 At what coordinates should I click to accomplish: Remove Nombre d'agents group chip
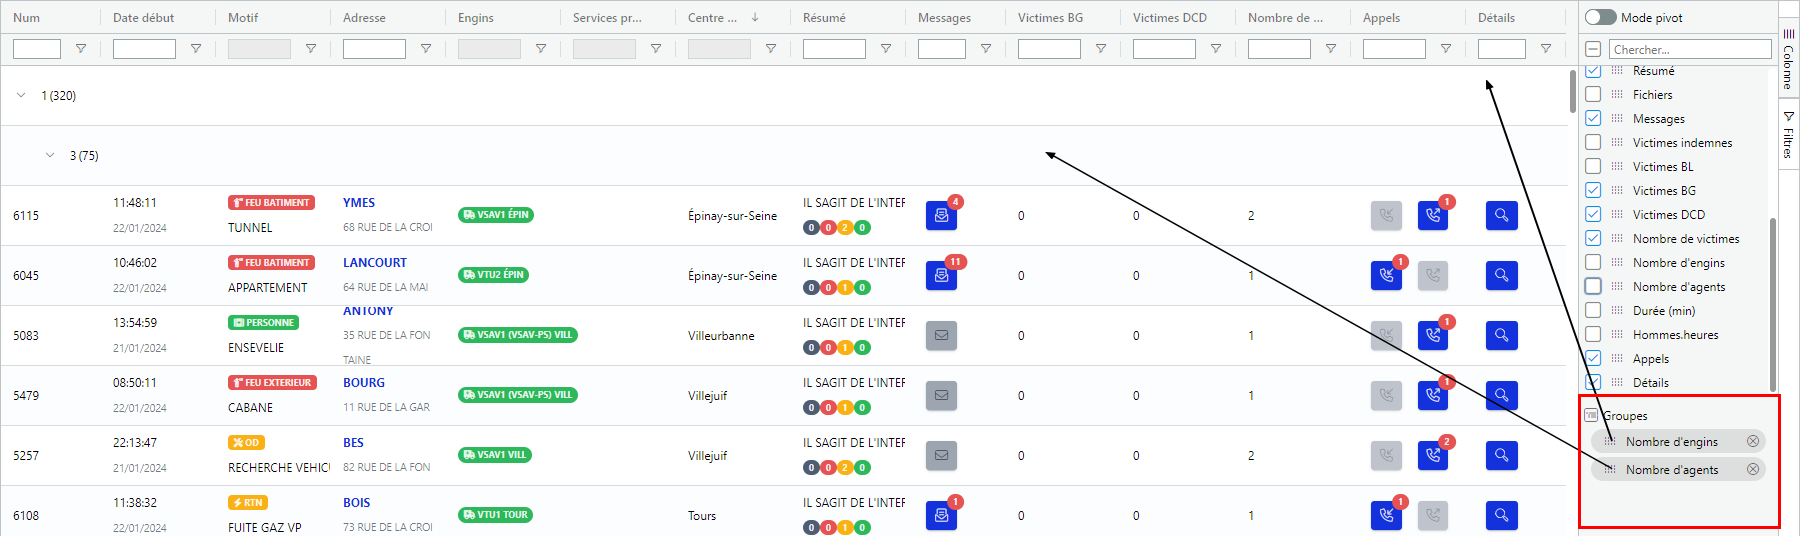[1752, 470]
